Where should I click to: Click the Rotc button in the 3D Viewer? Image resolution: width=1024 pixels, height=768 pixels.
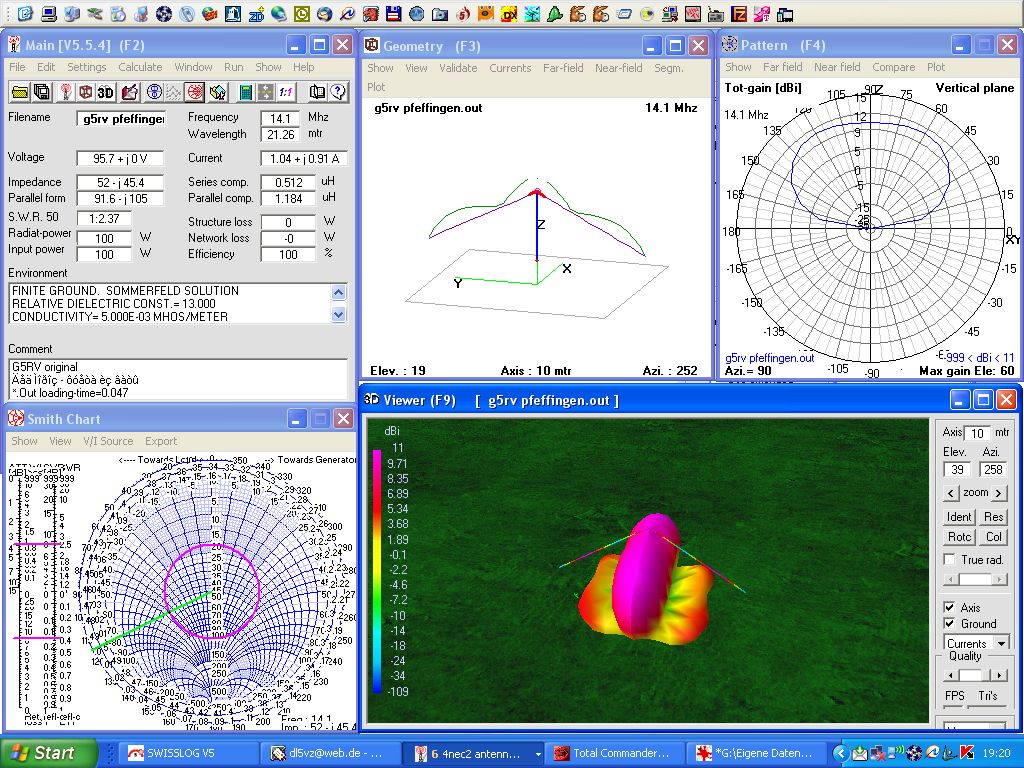pyautogui.click(x=959, y=537)
